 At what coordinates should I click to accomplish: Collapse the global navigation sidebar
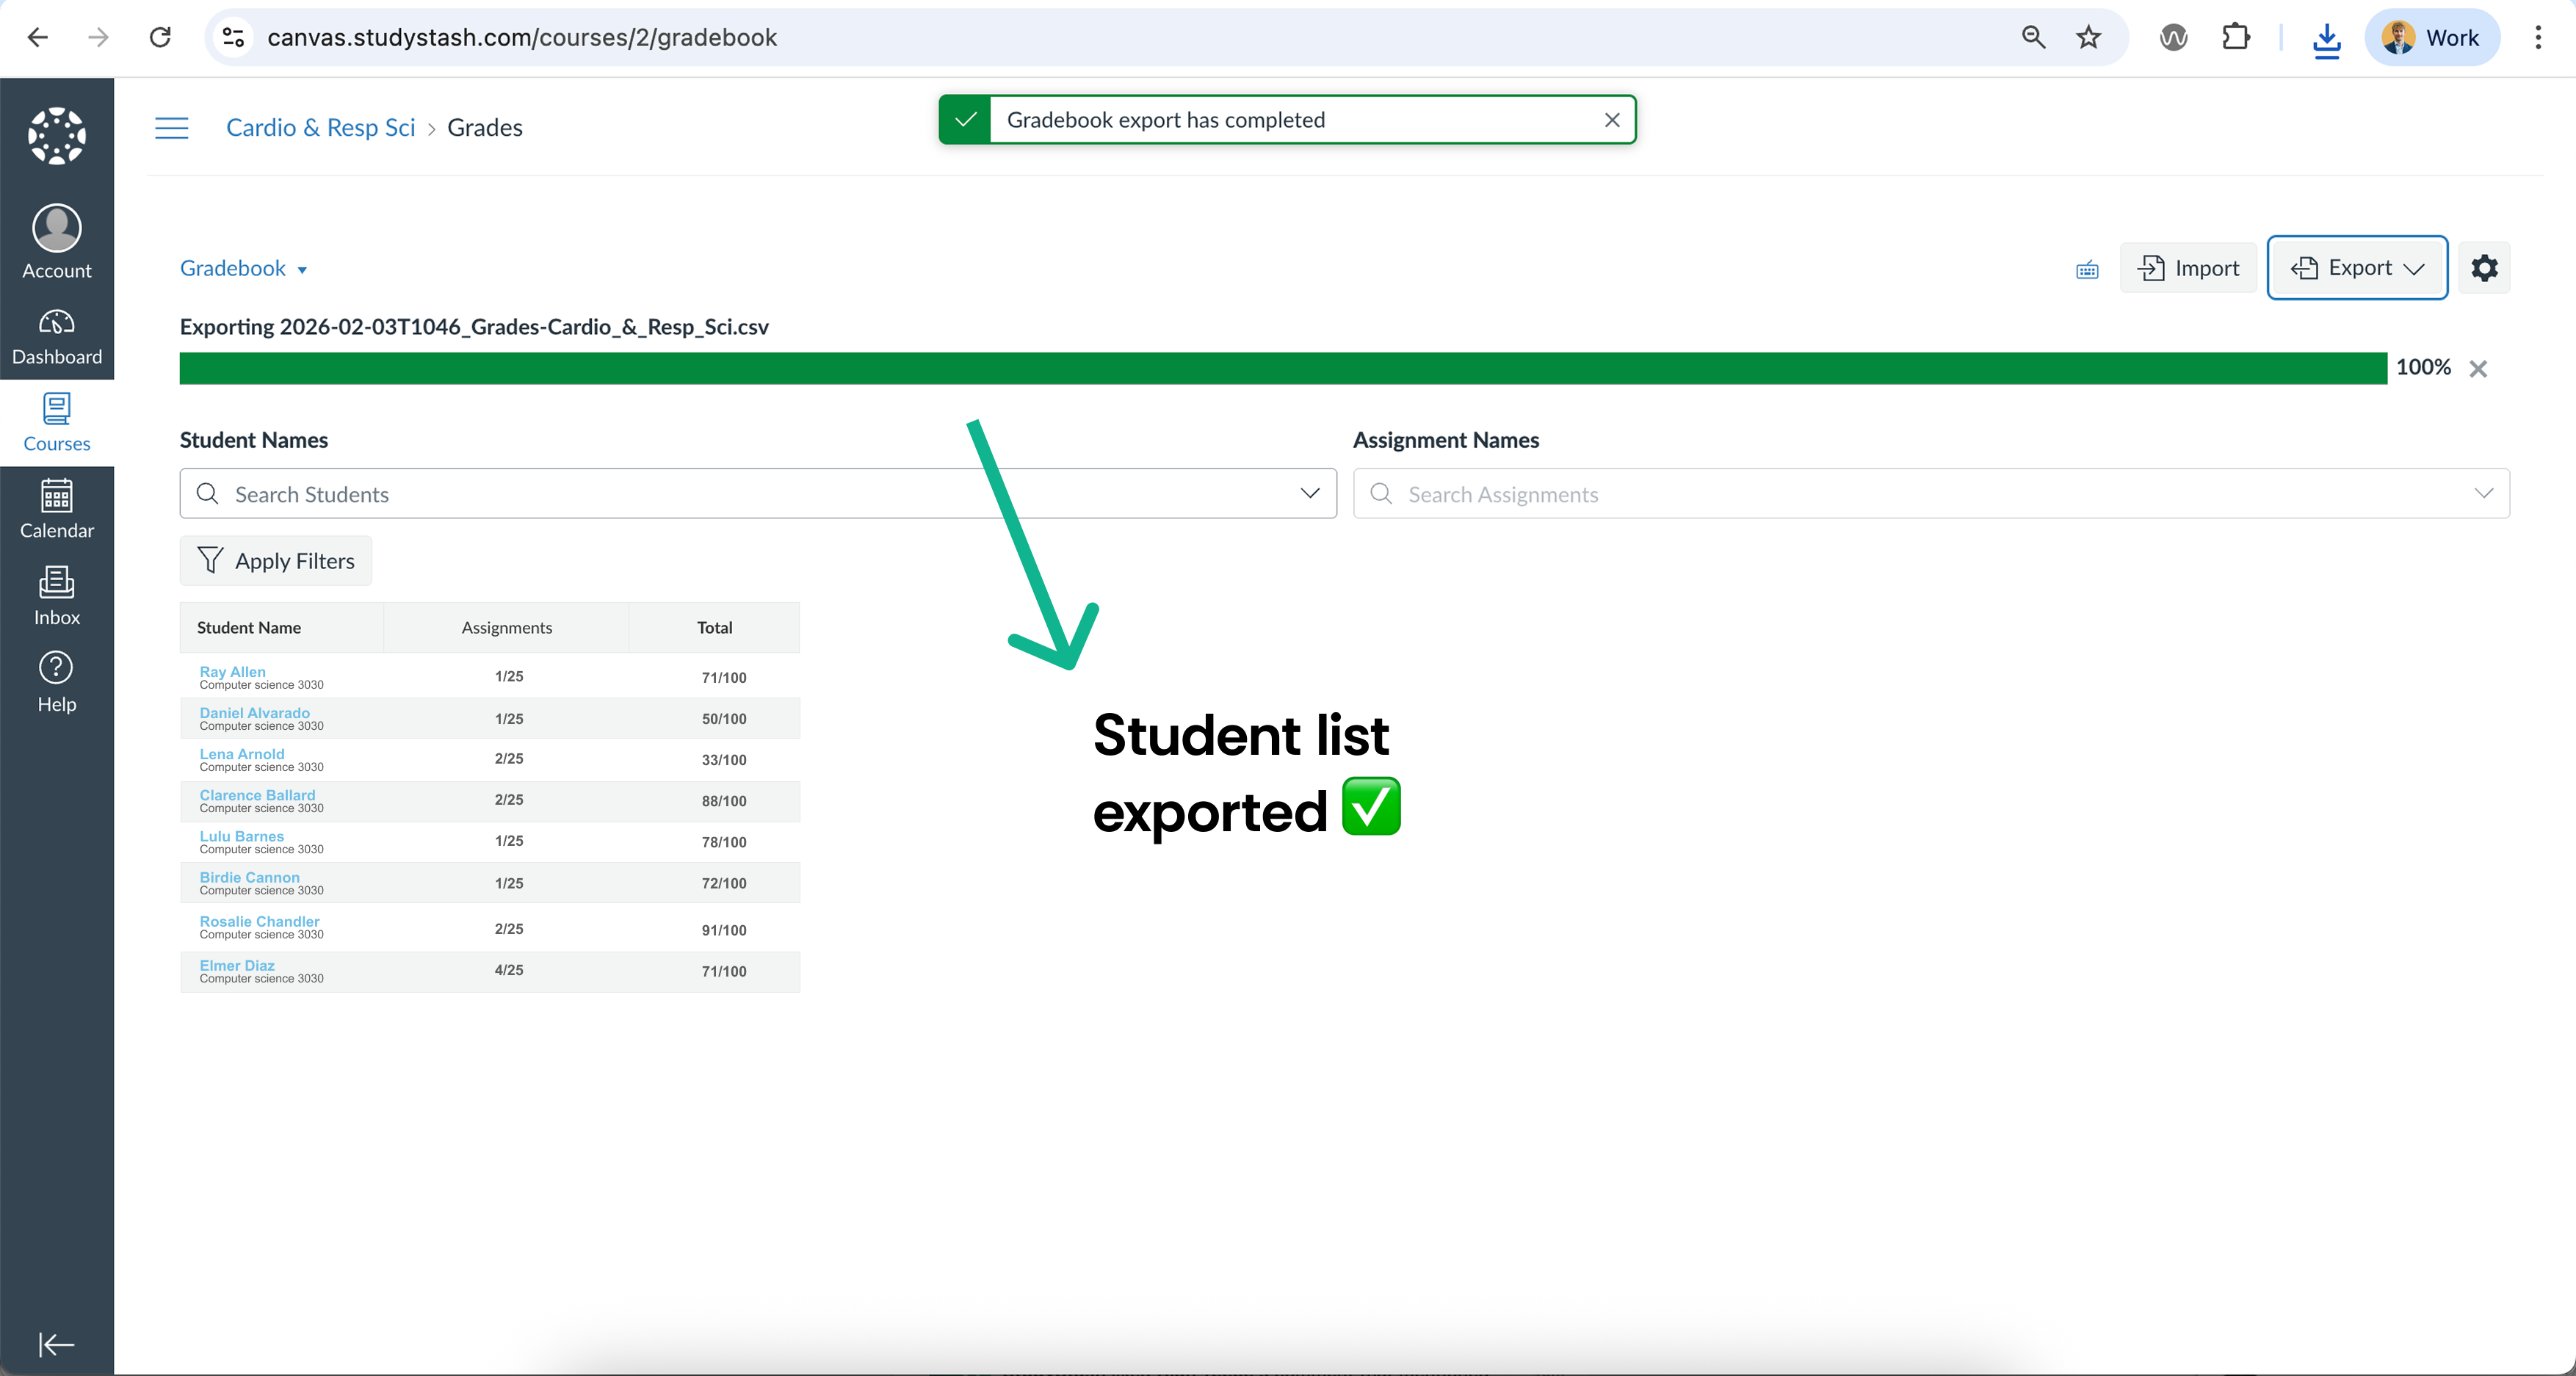(x=56, y=1344)
